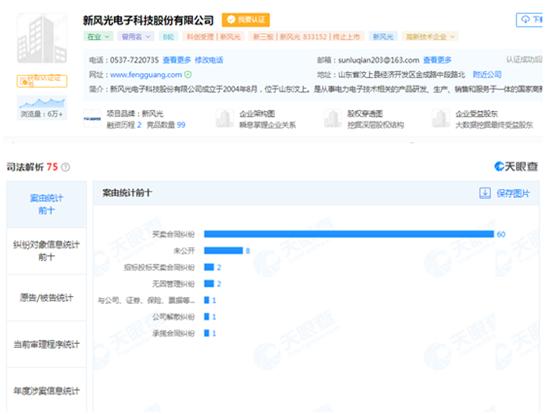
Task: Click the email sunluqian203@163.com text
Action: [379, 60]
